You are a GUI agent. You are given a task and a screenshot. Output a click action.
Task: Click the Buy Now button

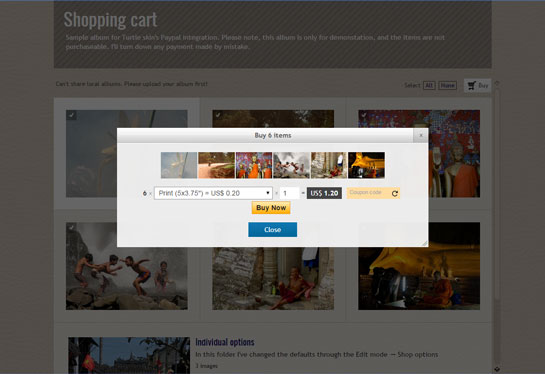click(x=271, y=208)
